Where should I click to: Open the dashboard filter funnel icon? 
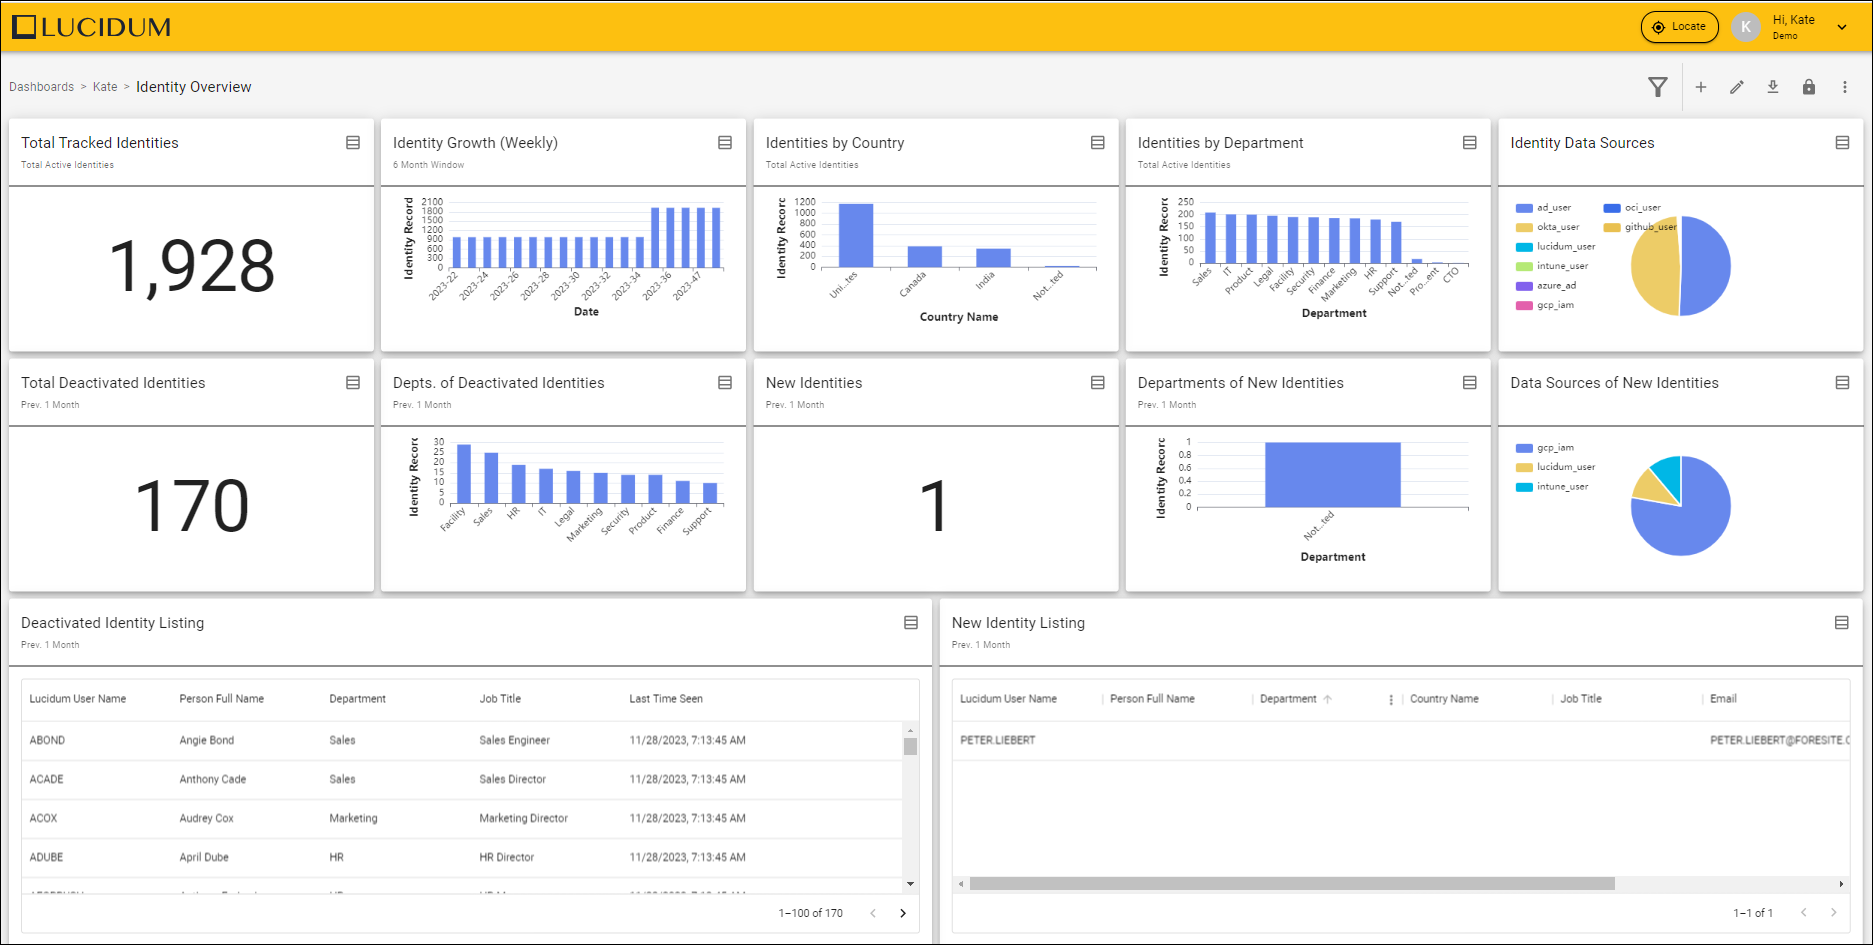(1657, 87)
